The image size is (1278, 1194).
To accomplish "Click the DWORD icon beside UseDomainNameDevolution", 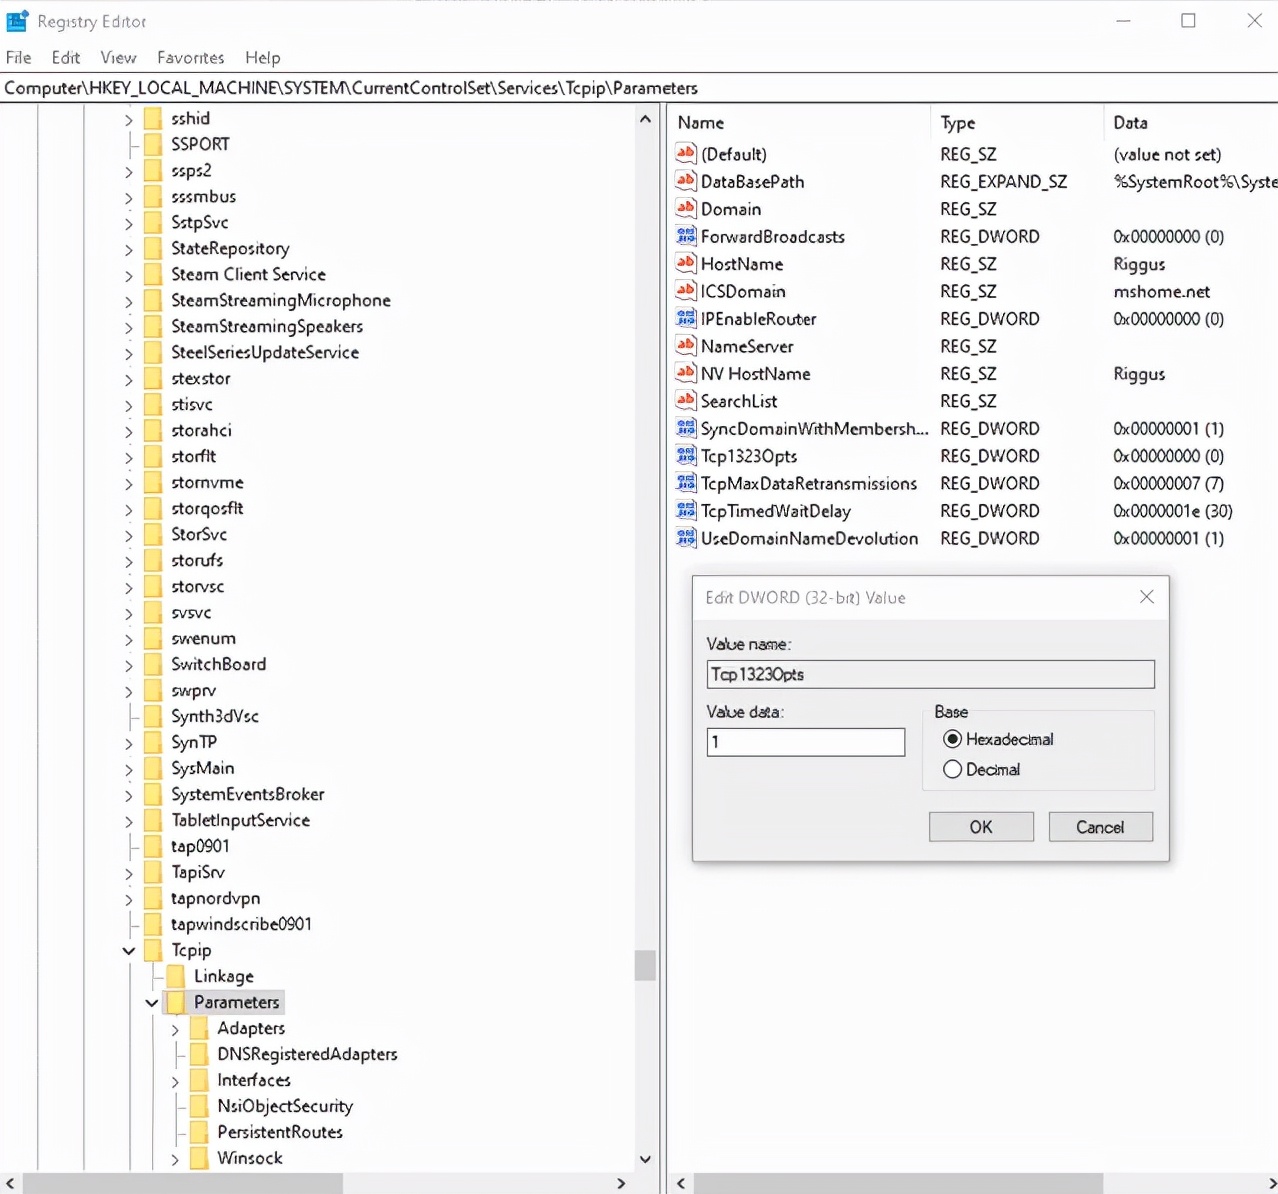I will (686, 538).
